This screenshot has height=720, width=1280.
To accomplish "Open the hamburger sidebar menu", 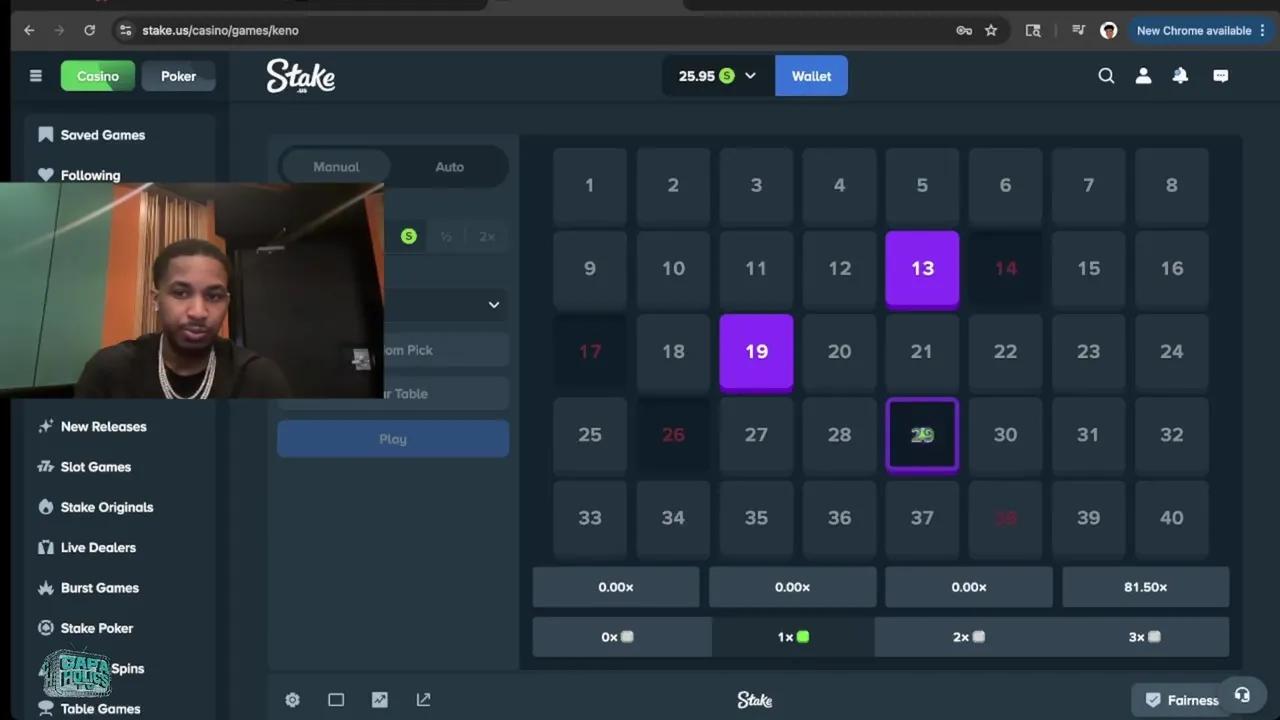I will coord(36,76).
